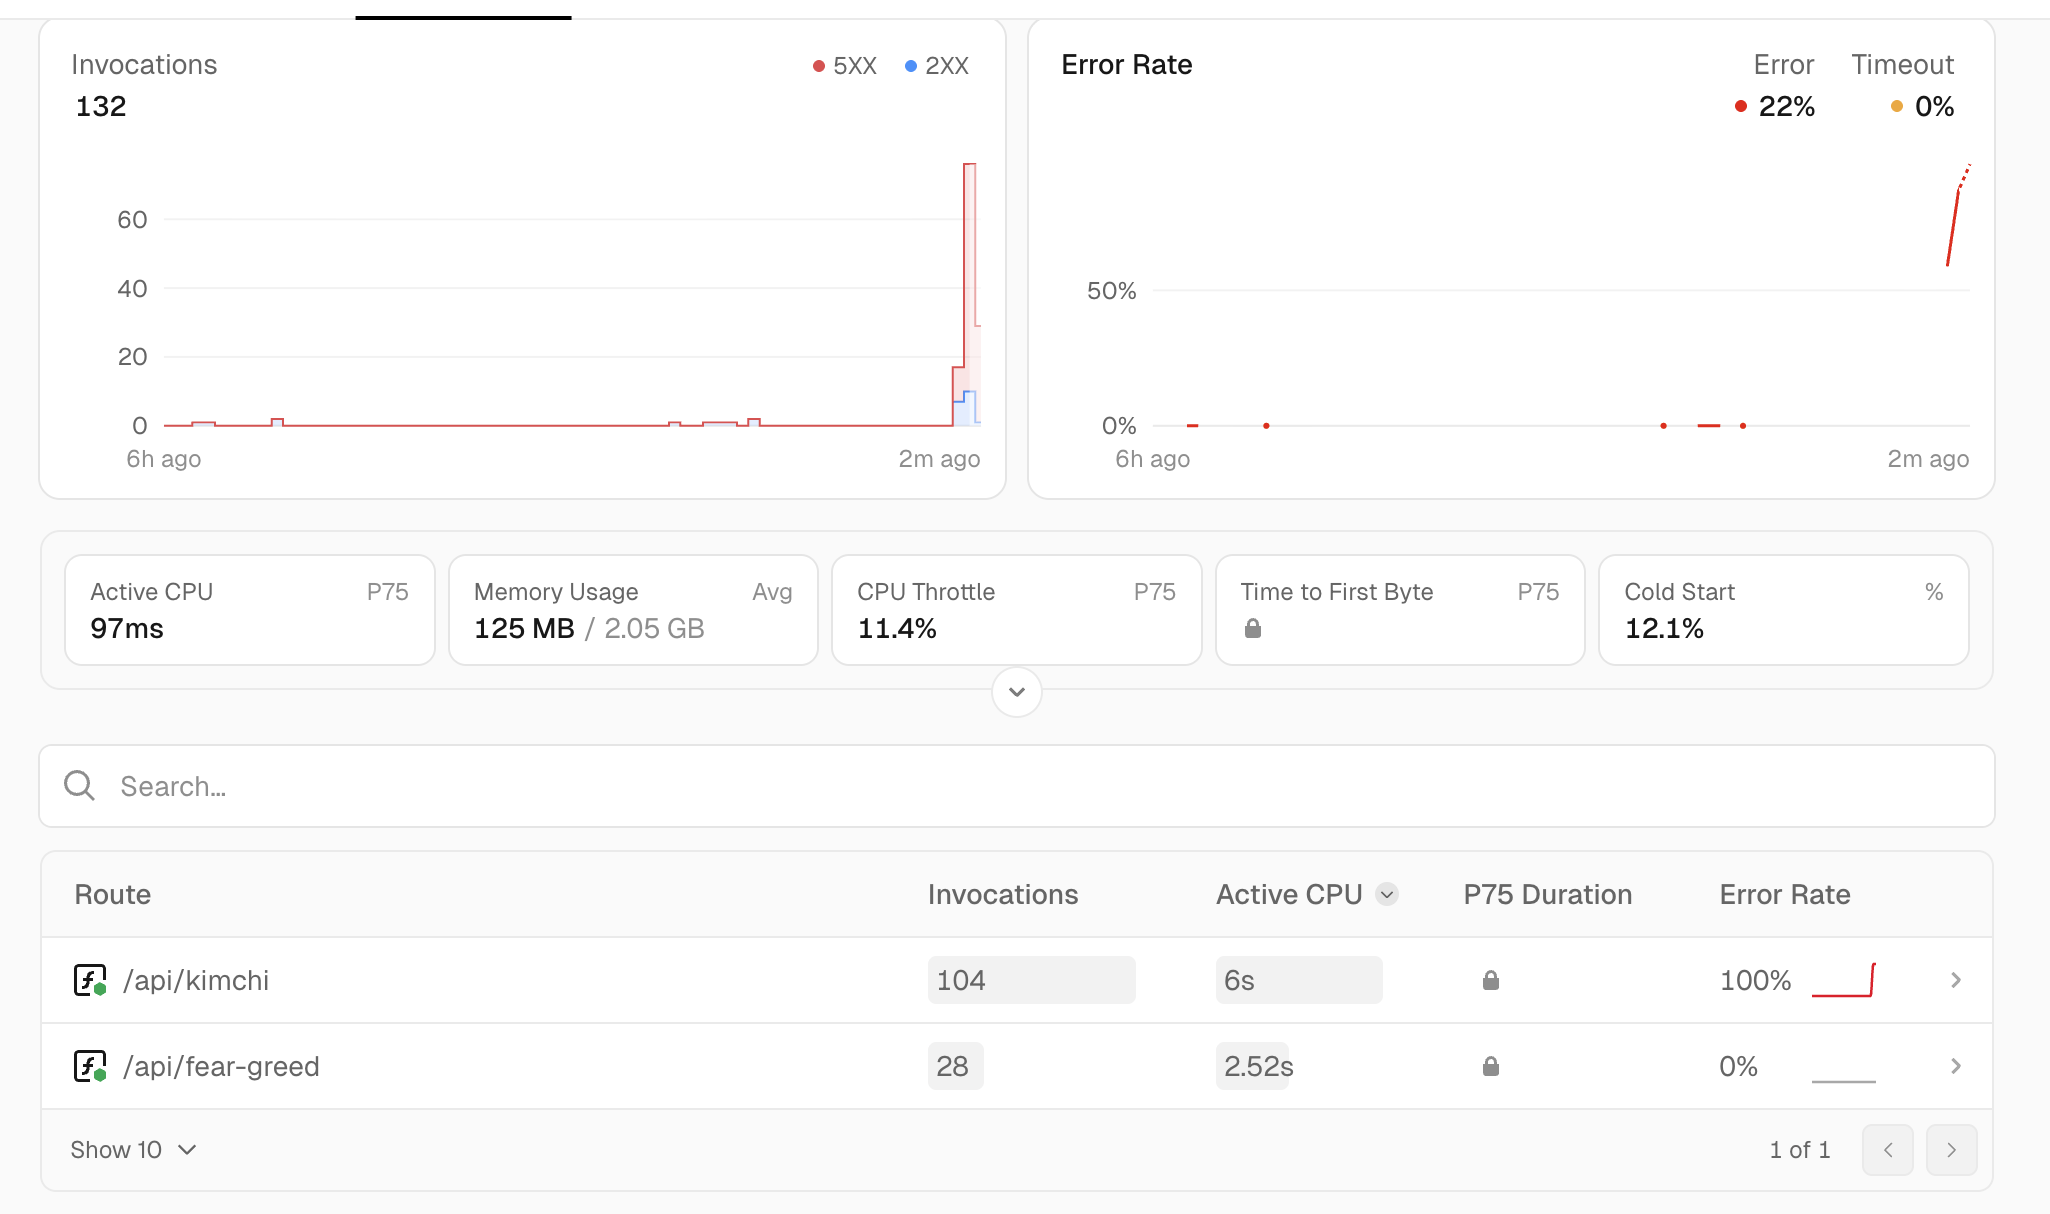This screenshot has width=2050, height=1214.
Task: Open the Active CPU column sort dropdown
Action: click(x=1386, y=894)
